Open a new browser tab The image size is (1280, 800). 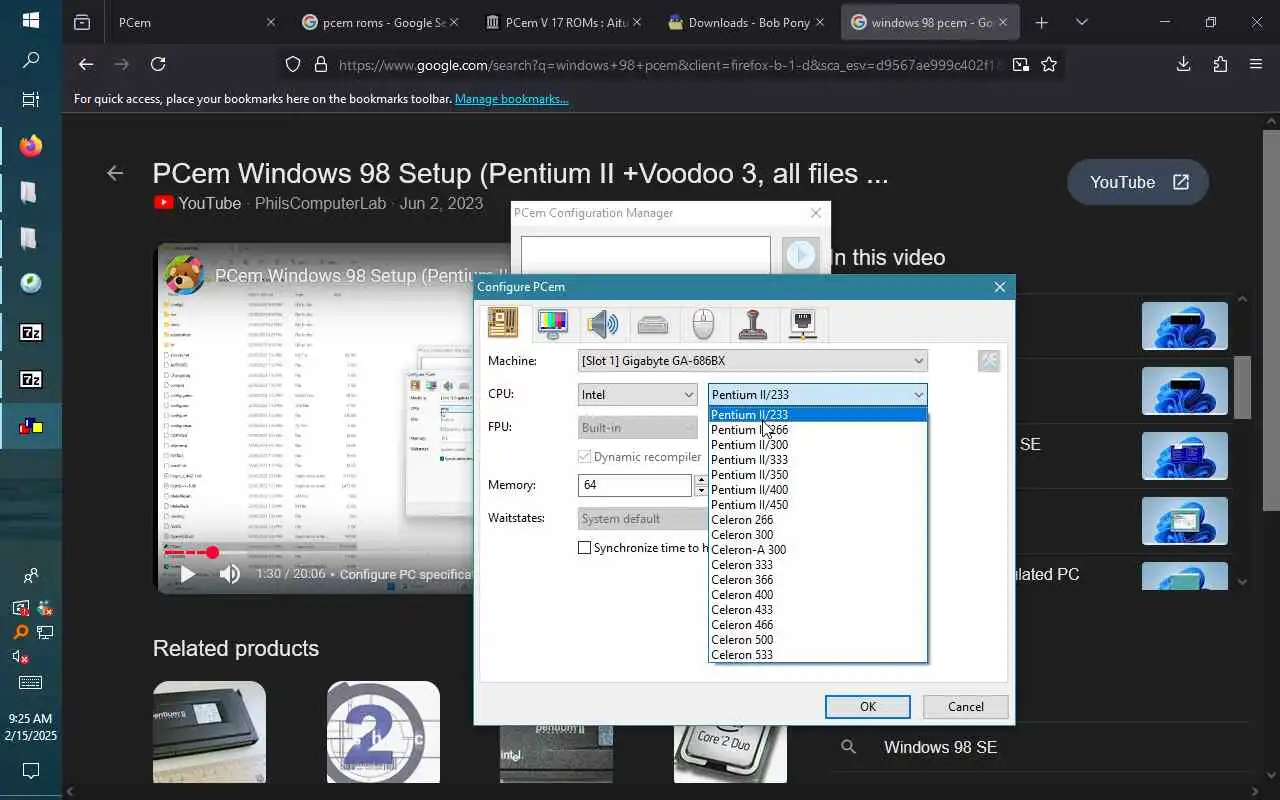(x=1041, y=22)
